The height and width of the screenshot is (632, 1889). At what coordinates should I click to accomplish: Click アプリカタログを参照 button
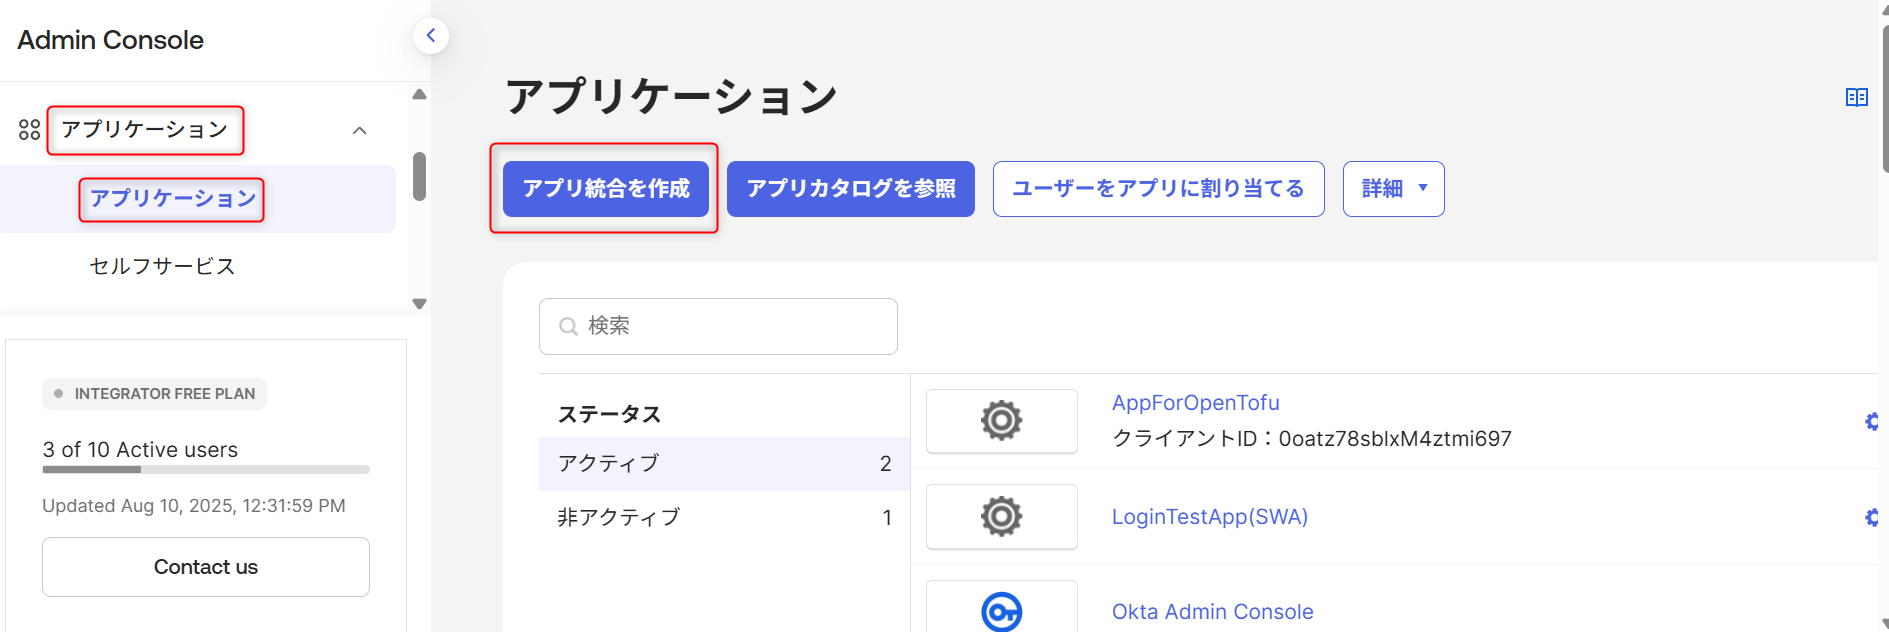[x=850, y=189]
